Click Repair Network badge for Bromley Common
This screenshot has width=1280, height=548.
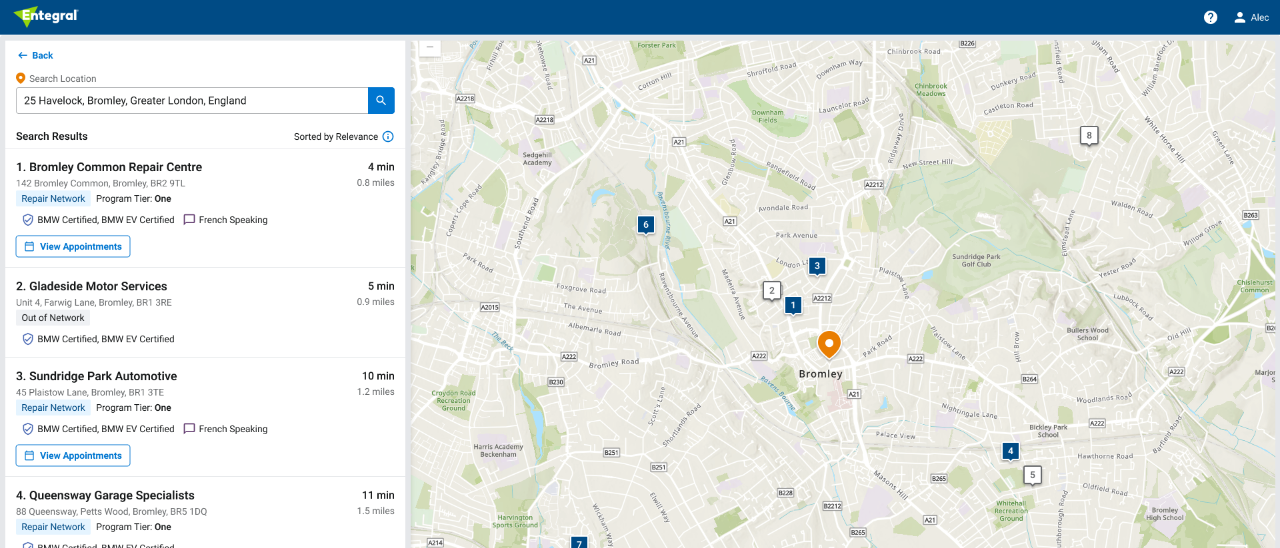click(53, 199)
